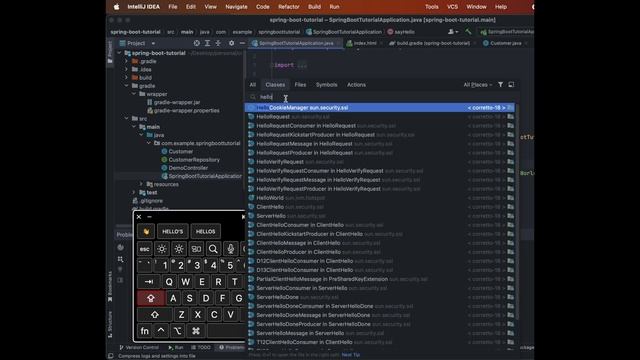Tap the Spotlight search key on the on-screen keyboard

click(x=213, y=249)
